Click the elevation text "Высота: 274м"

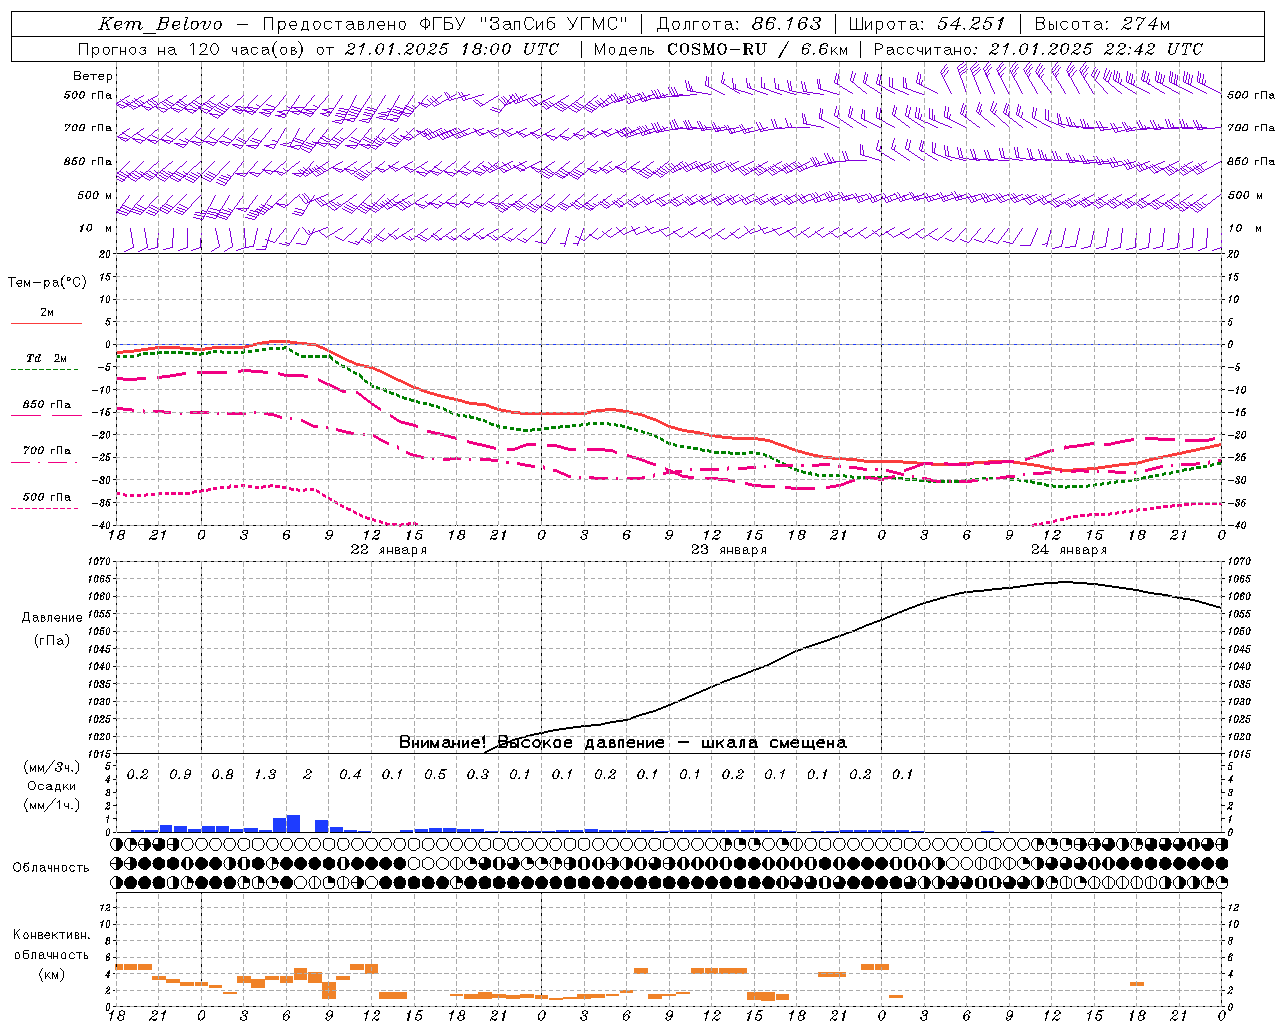click(x=1103, y=24)
